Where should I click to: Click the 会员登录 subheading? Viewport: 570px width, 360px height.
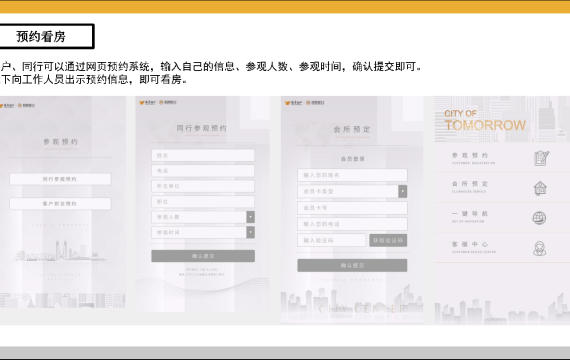pos(353,159)
